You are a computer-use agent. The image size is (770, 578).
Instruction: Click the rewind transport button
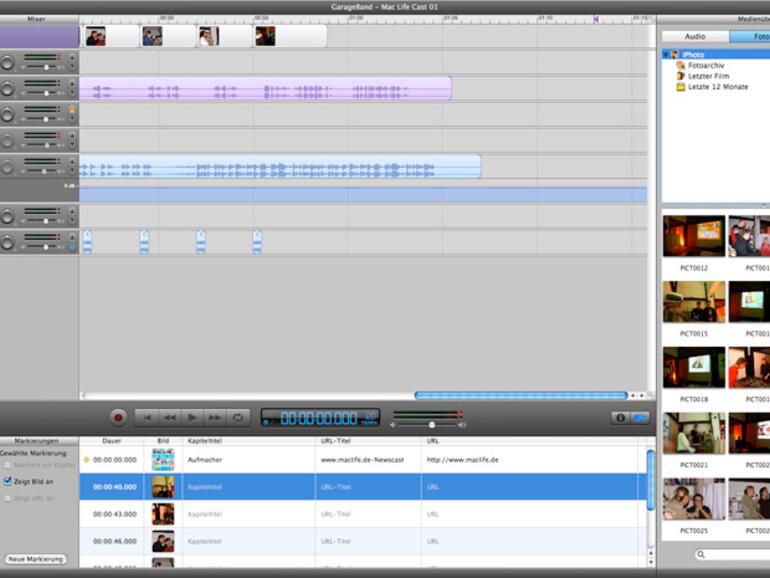point(169,417)
